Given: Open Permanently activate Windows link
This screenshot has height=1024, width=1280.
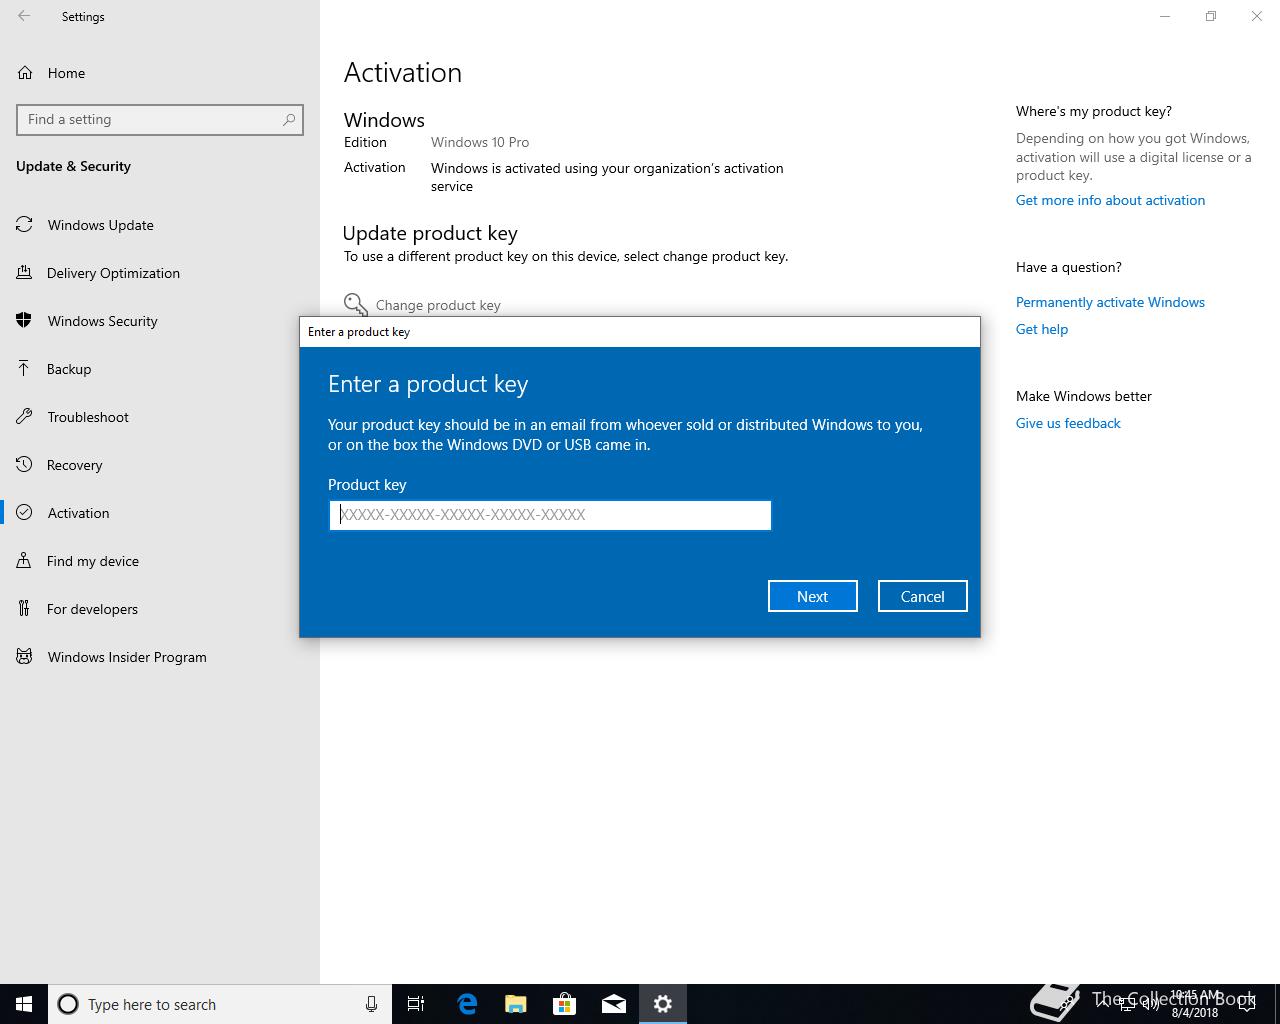Looking at the screenshot, I should click(x=1110, y=302).
